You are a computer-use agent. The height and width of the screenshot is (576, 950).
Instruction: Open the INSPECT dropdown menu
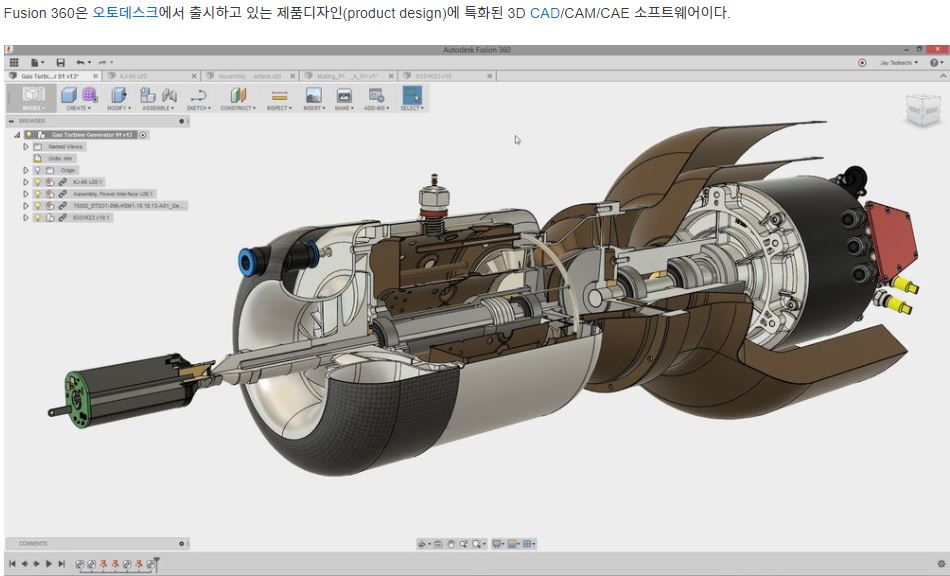point(279,108)
